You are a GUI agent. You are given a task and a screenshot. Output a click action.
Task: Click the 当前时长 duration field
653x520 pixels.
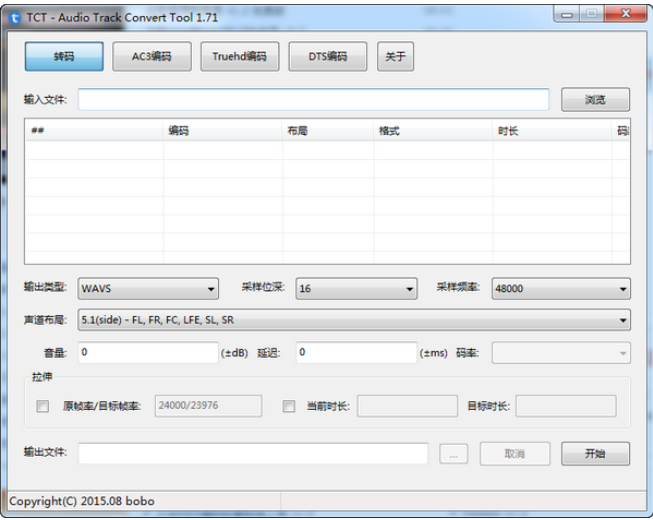(x=407, y=406)
